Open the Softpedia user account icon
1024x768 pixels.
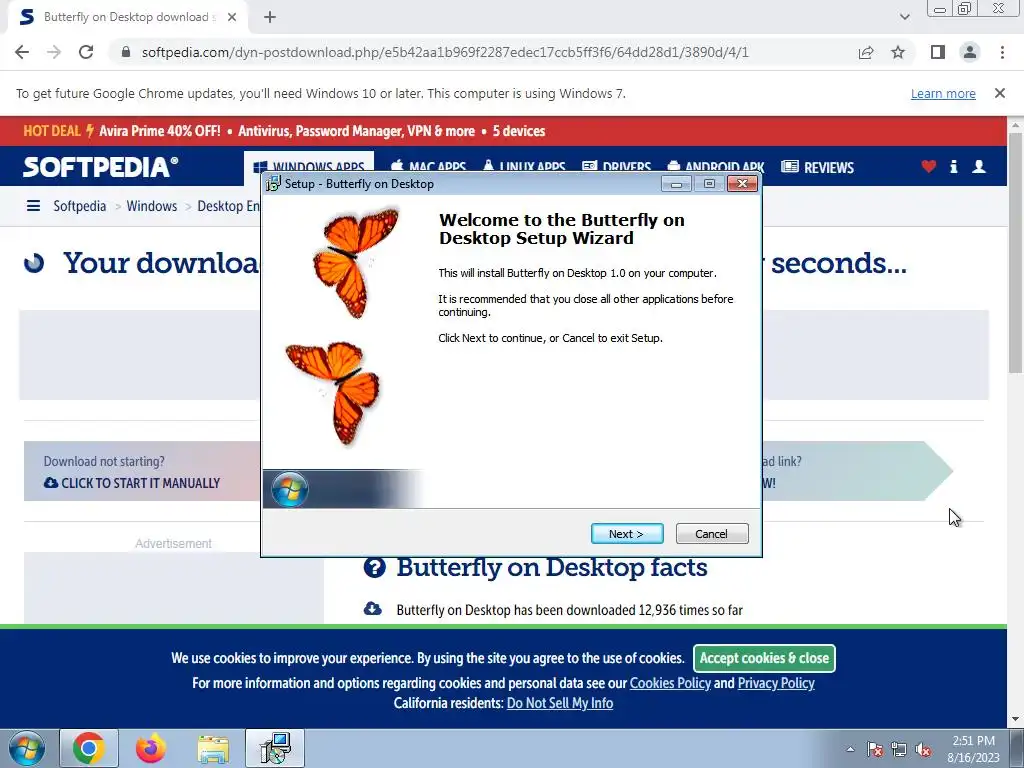click(x=979, y=167)
